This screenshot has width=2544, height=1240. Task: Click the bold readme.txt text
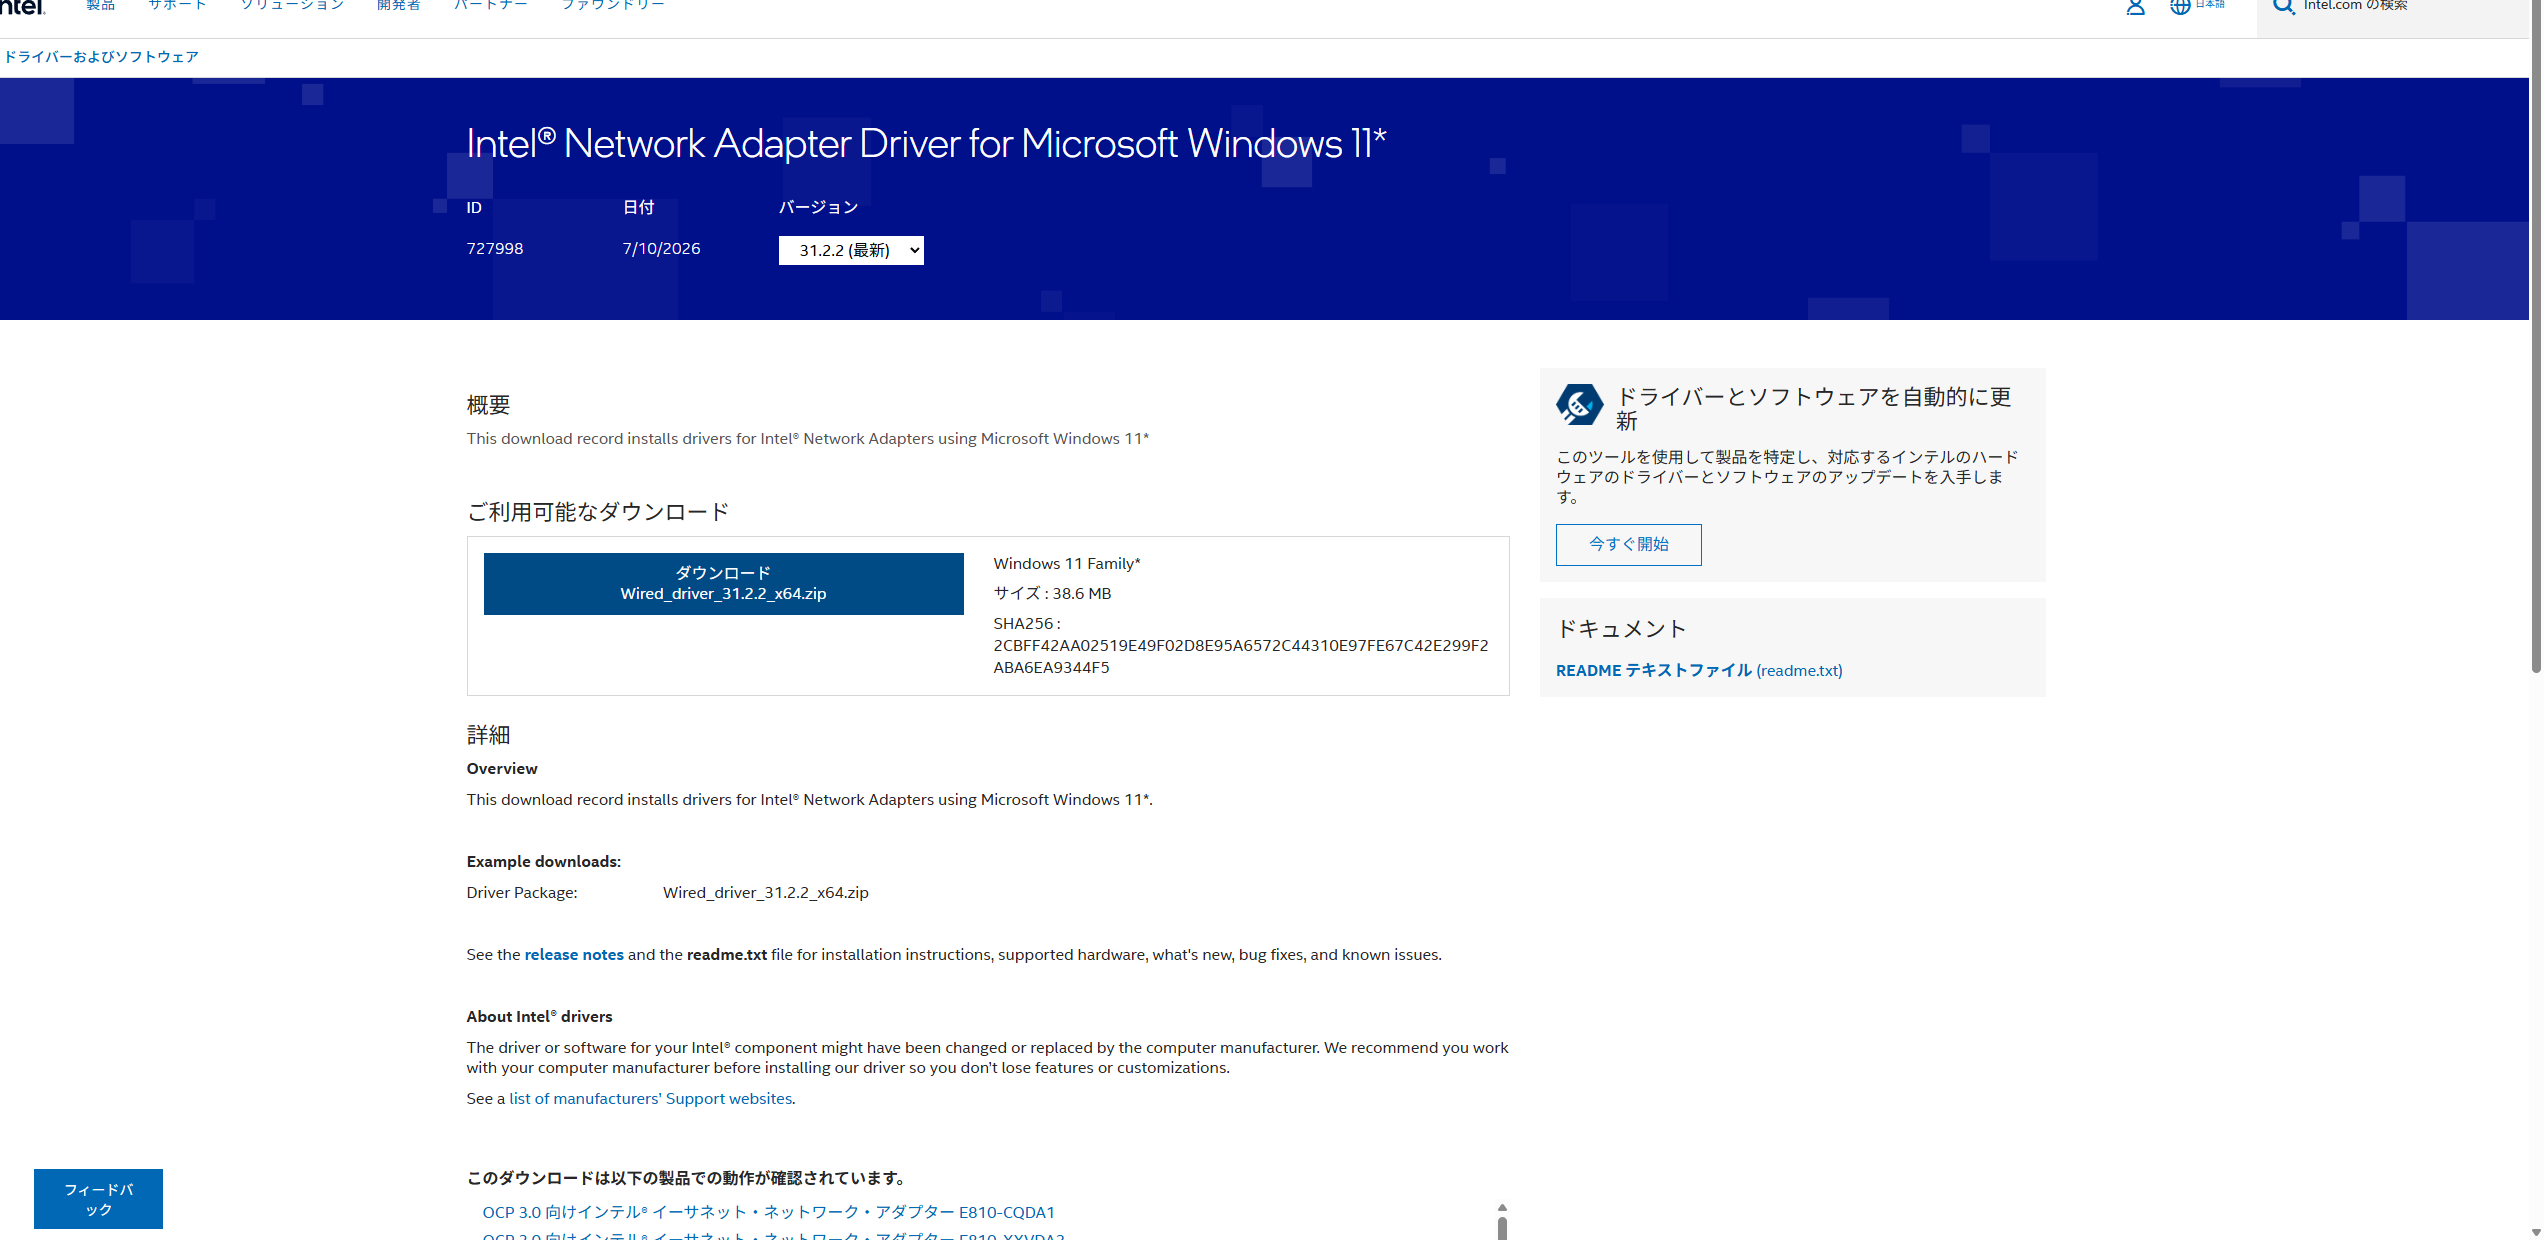pyautogui.click(x=727, y=955)
